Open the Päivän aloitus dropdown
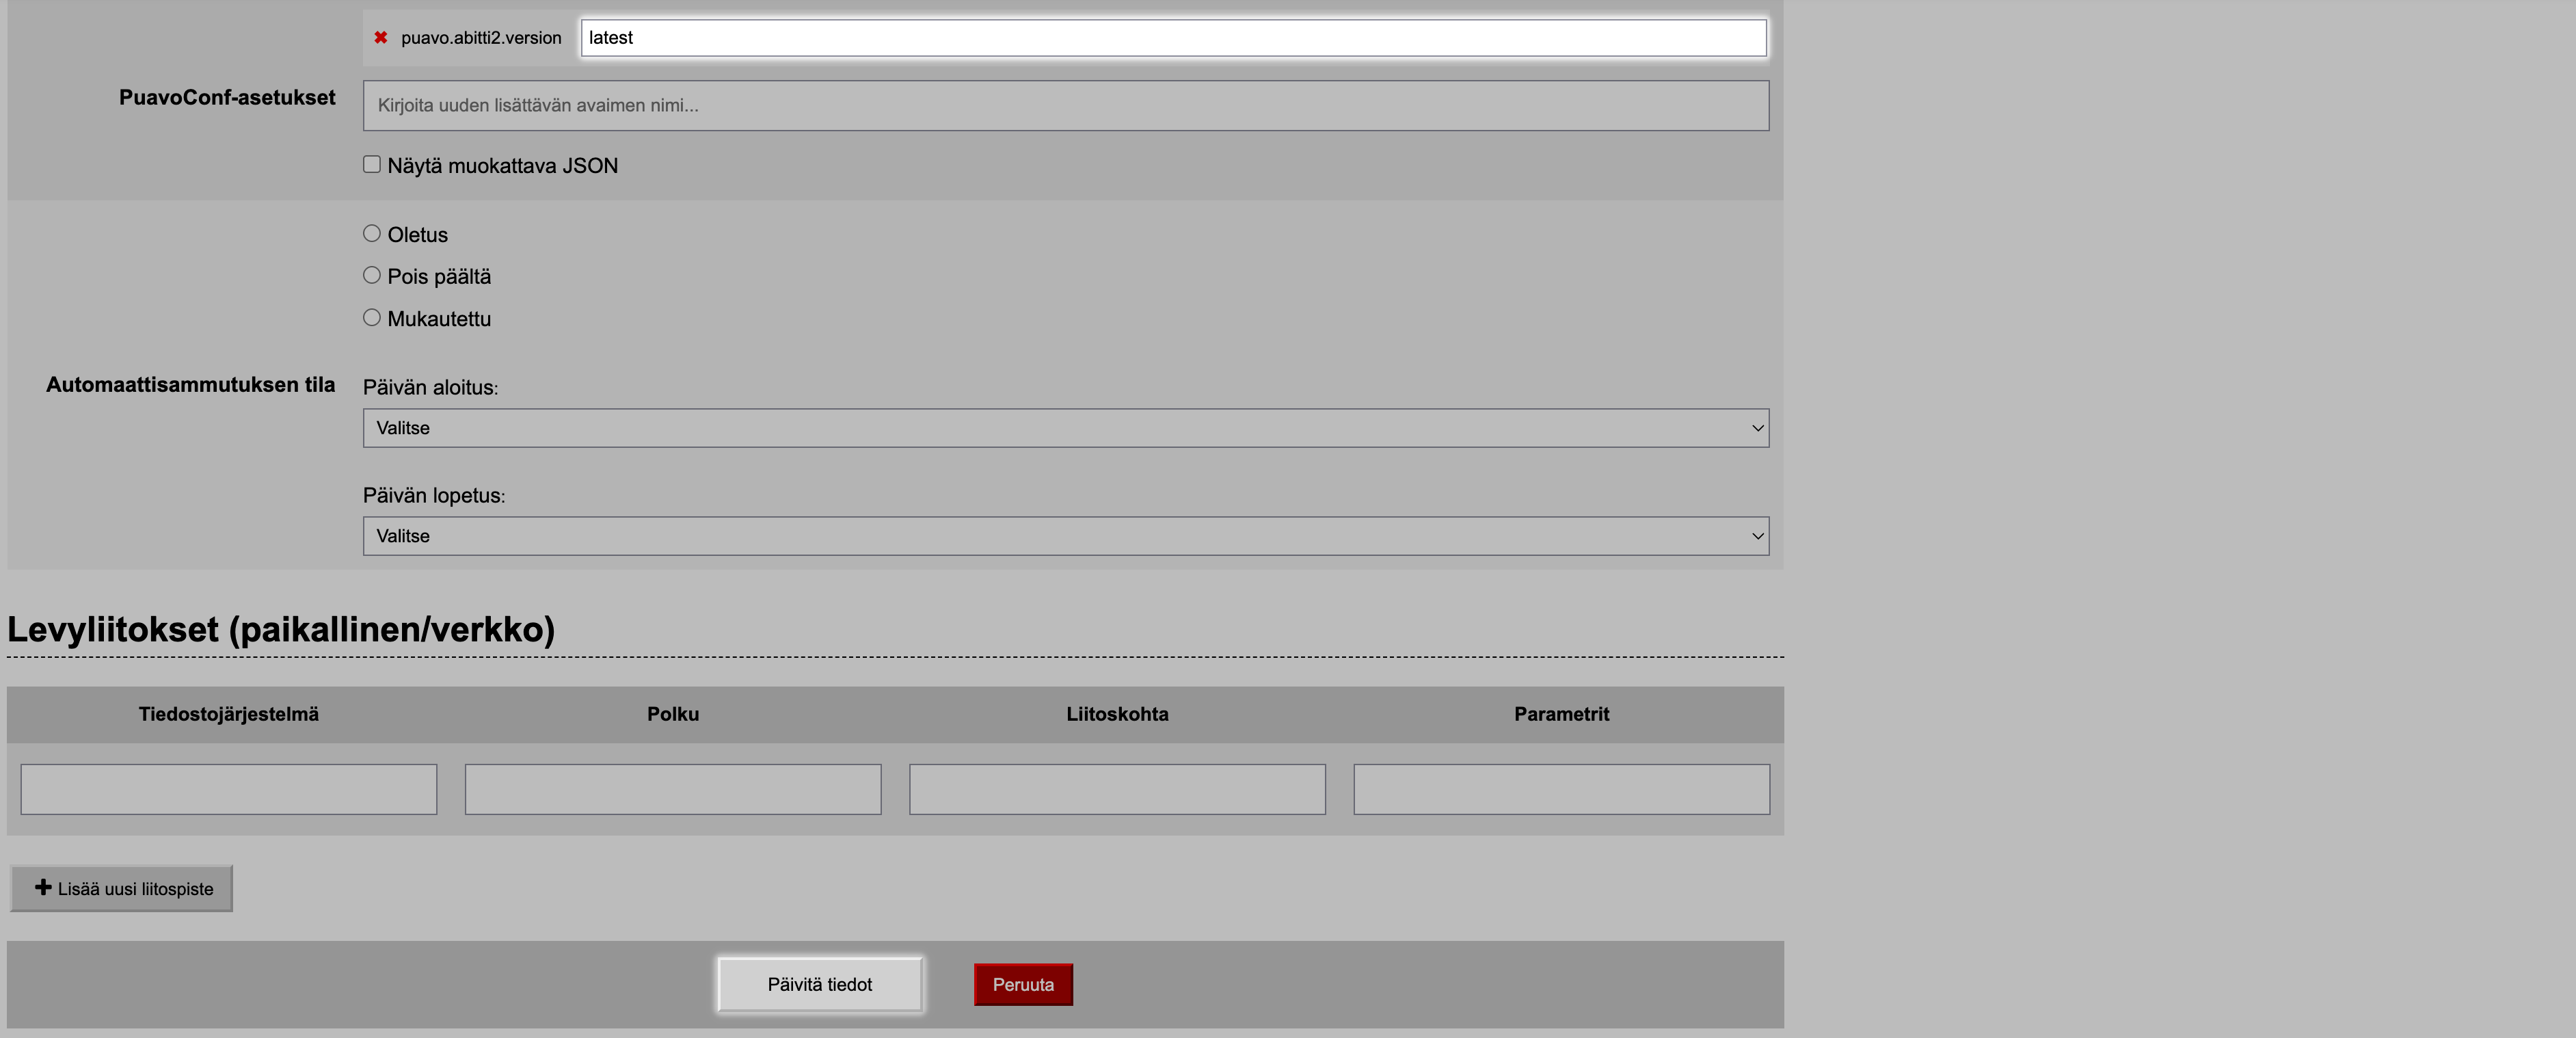2576x1038 pixels. [1065, 428]
